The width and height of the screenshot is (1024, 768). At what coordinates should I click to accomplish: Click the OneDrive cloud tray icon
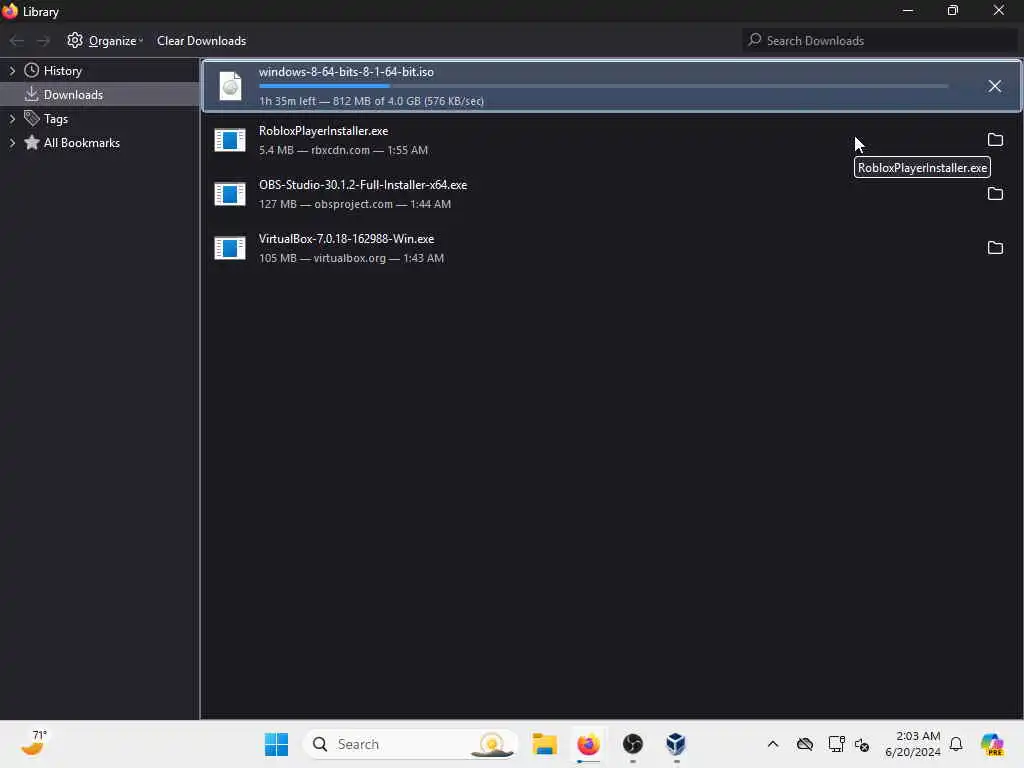click(x=805, y=744)
